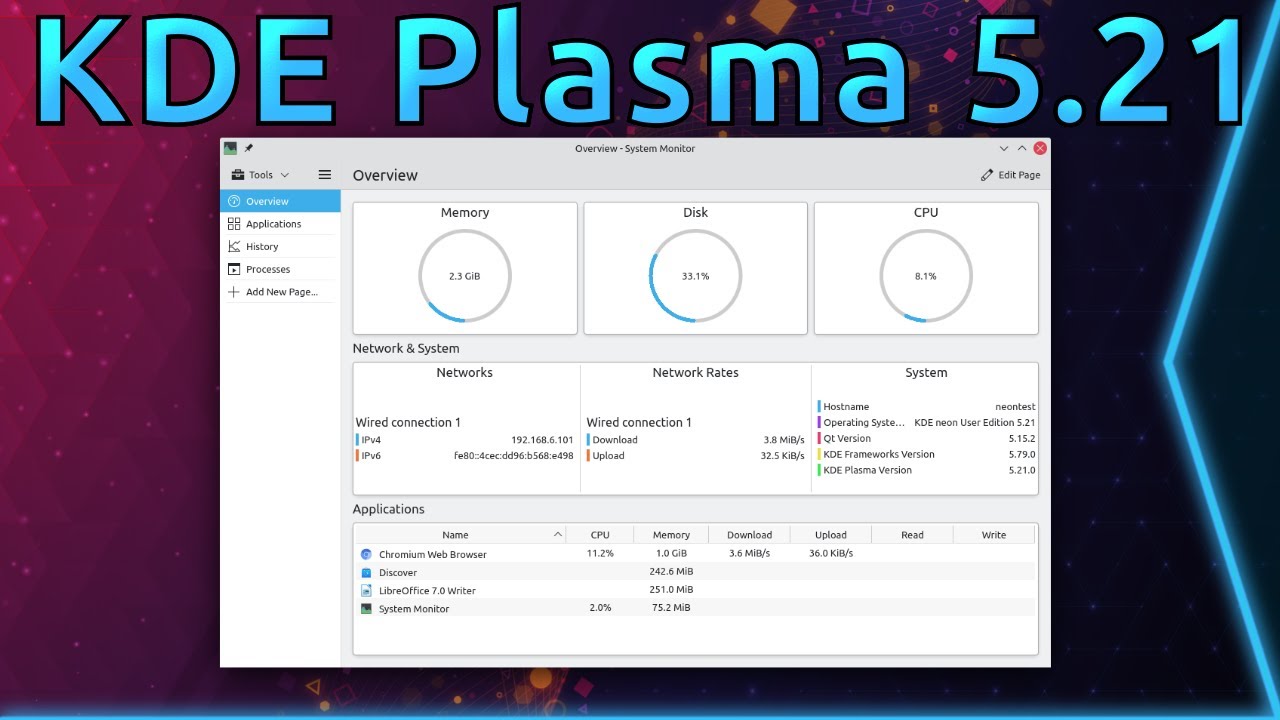Click the Wired connection 1 label under Networks
Image resolution: width=1280 pixels, height=720 pixels.
tap(408, 423)
